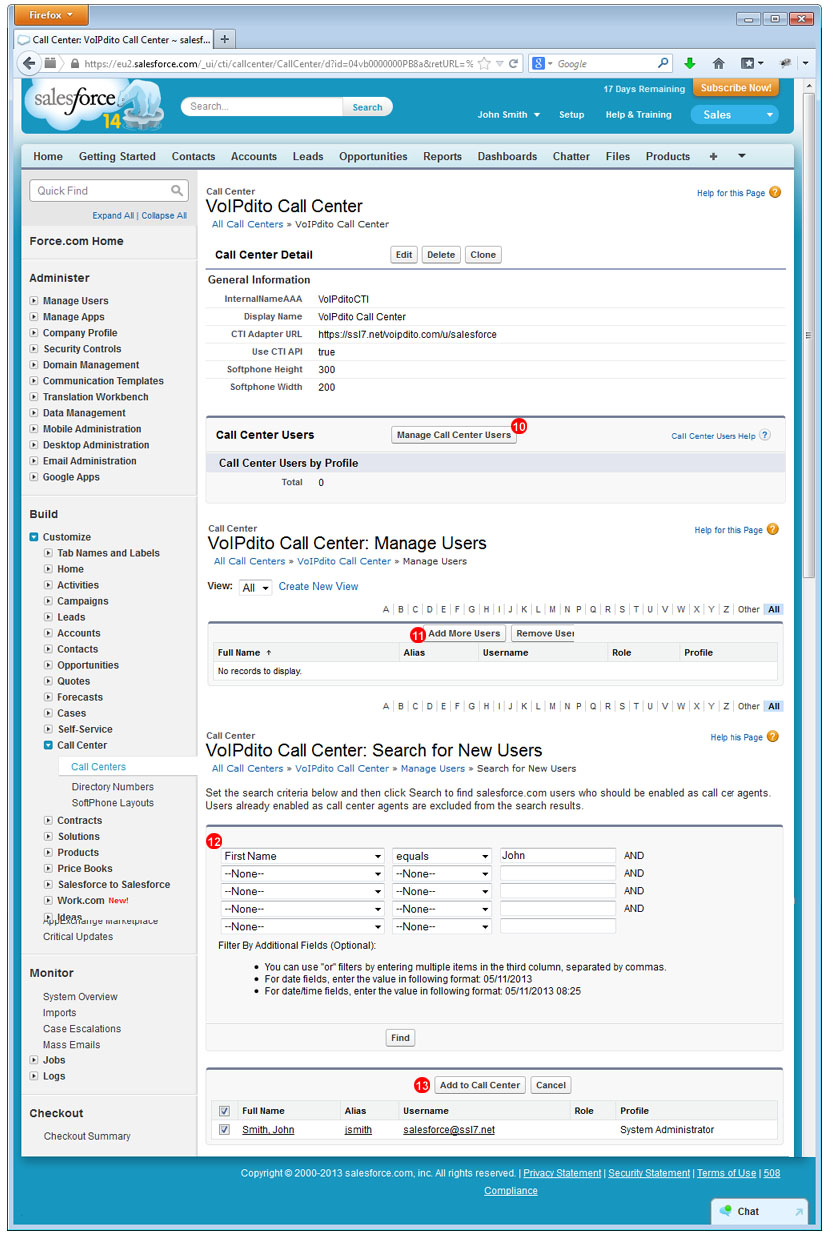Open the Sales app picker dropdown
The image size is (827, 1238).
(734, 114)
